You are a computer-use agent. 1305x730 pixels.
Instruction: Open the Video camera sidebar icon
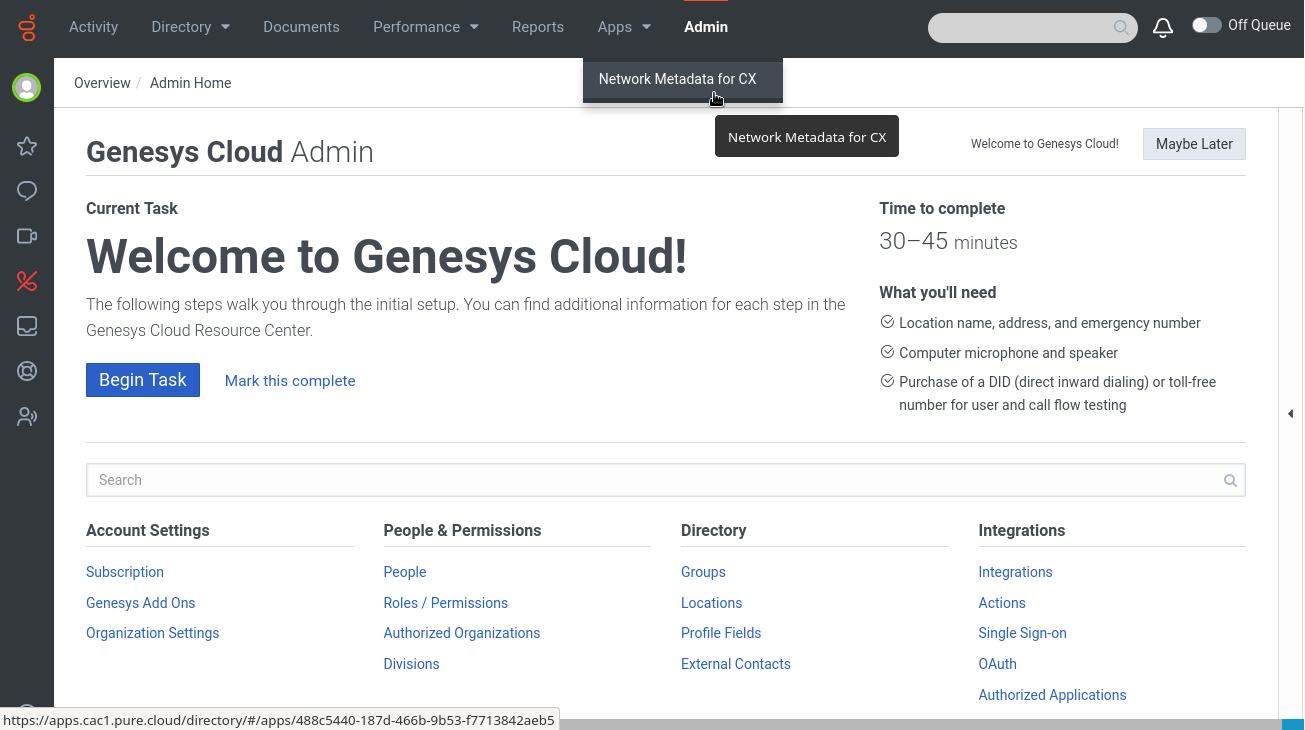(27, 236)
